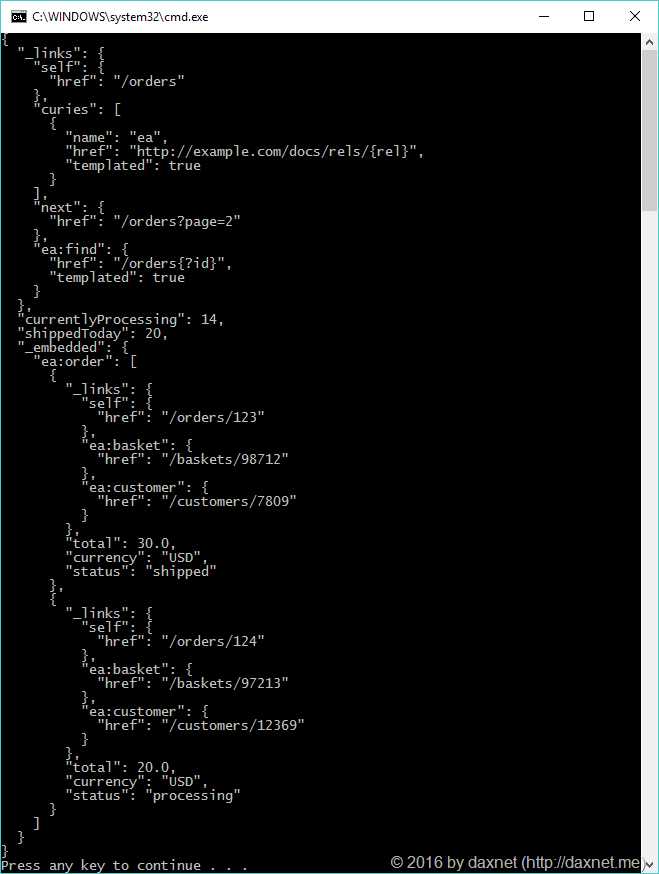Maximize the cmd.exe window
Image resolution: width=659 pixels, height=874 pixels.
tap(589, 16)
